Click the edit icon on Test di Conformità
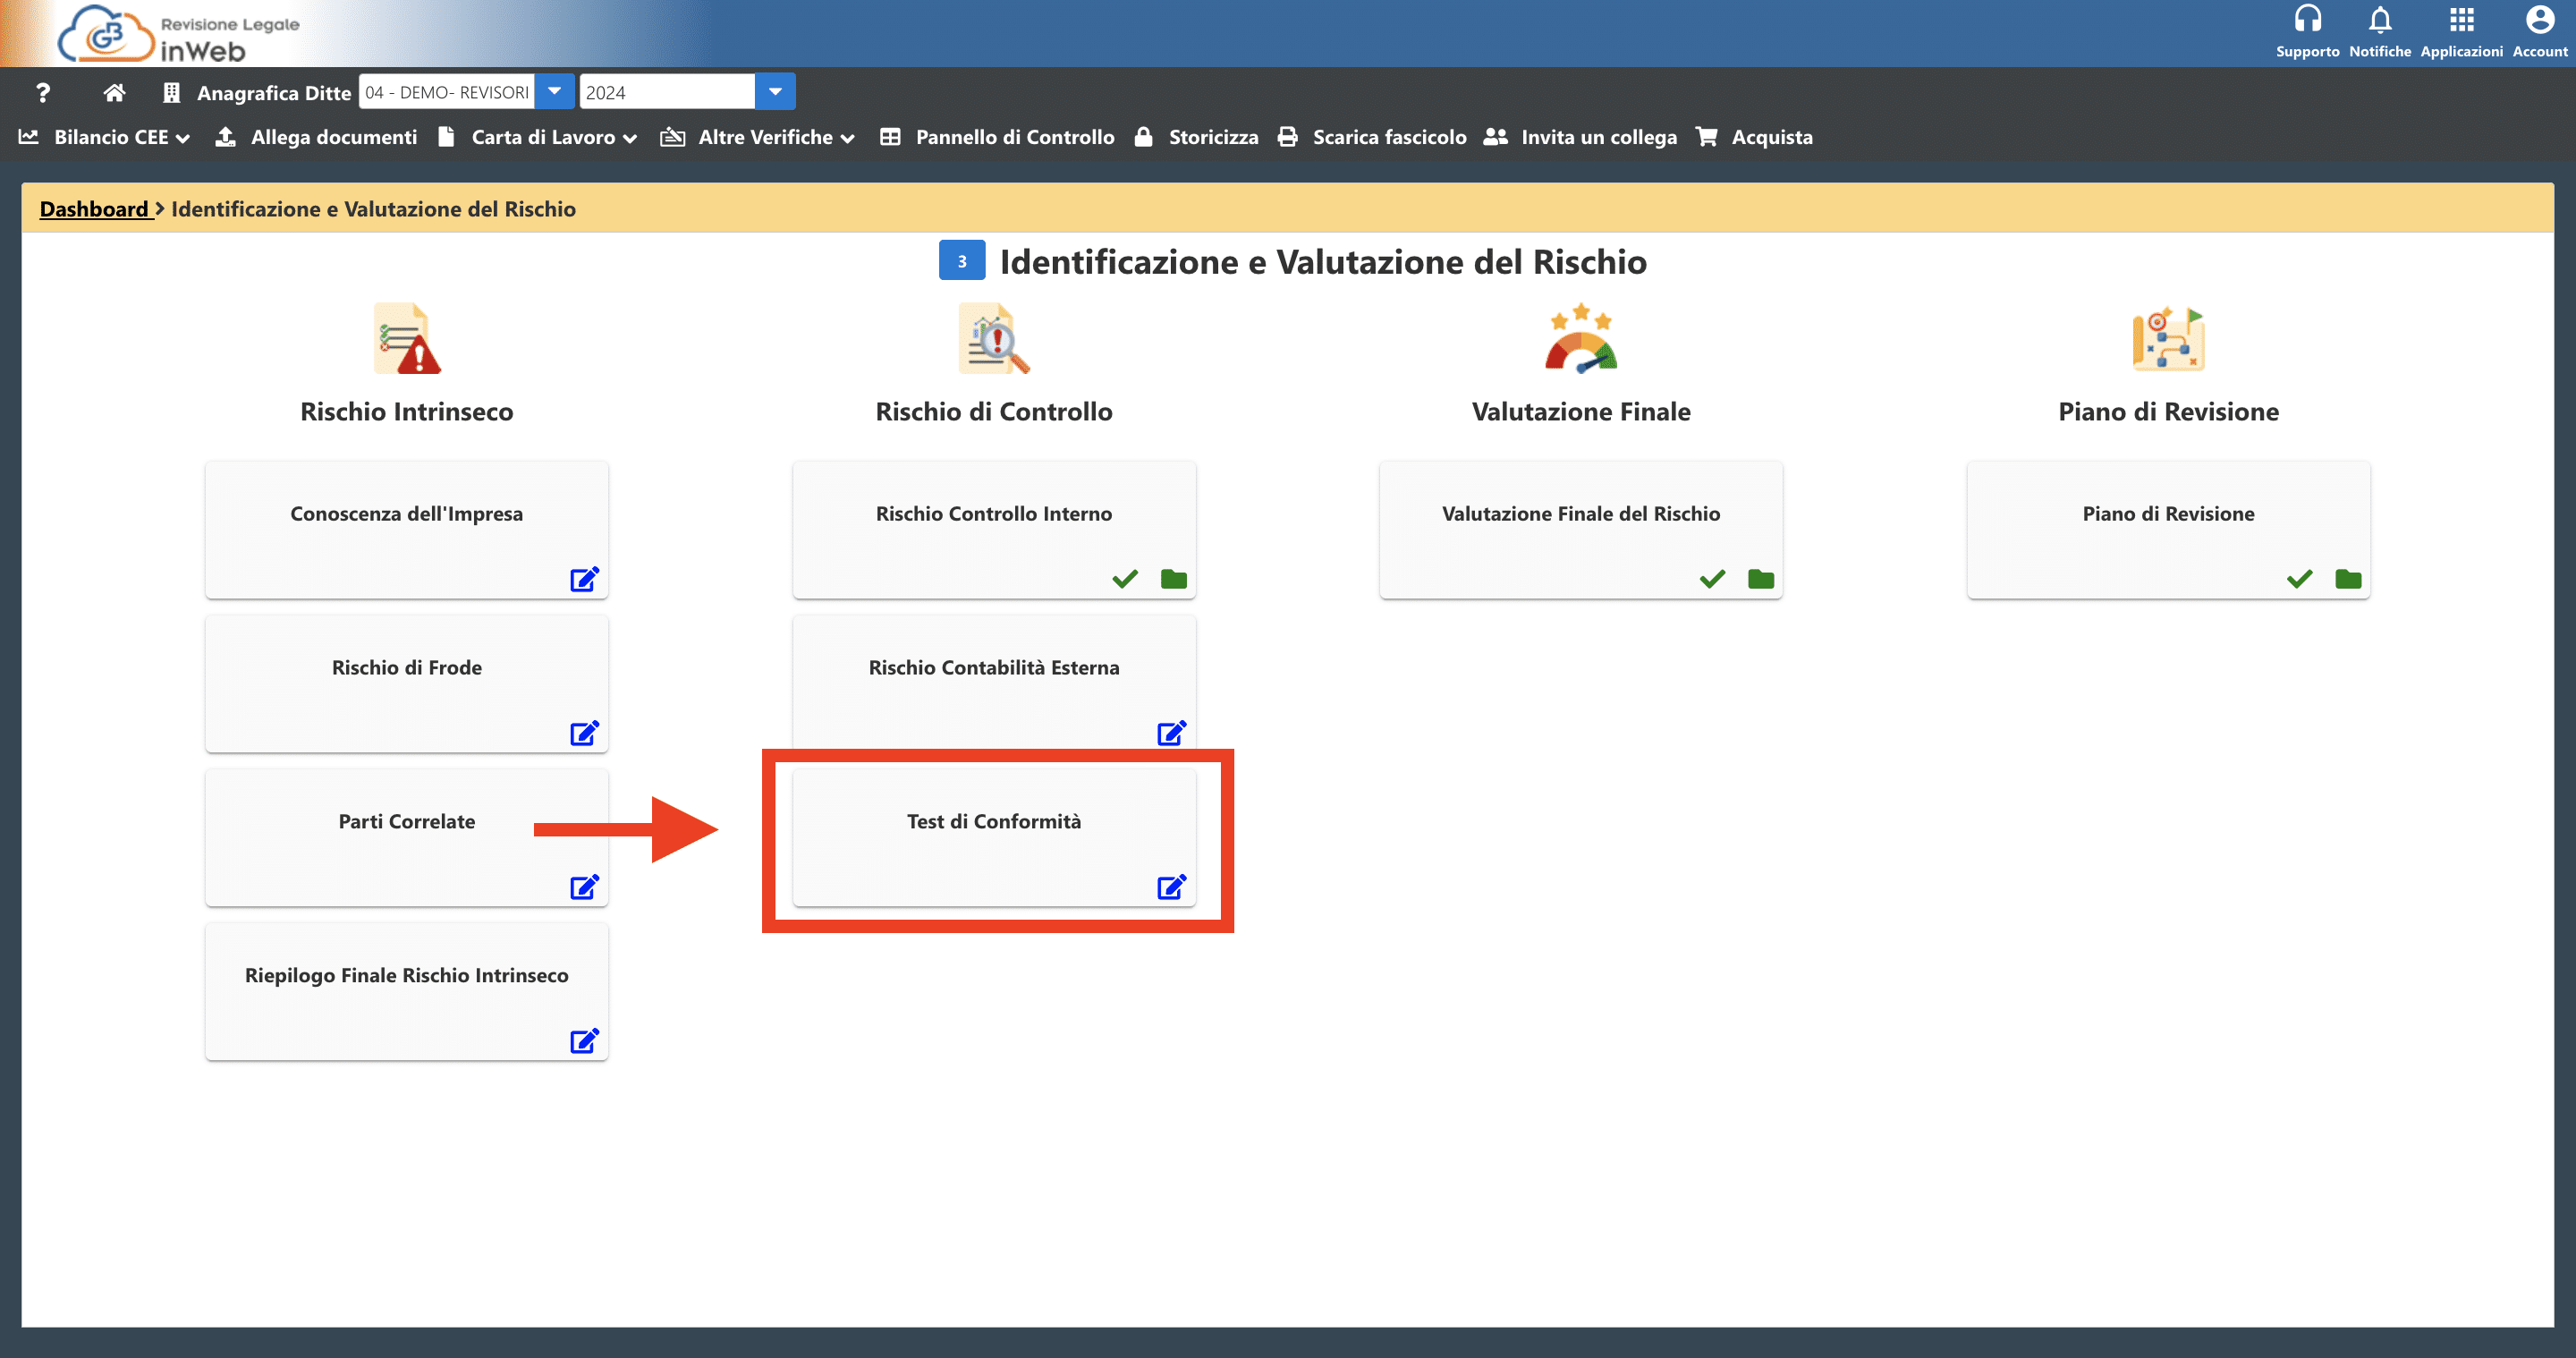This screenshot has width=2576, height=1358. 1171,887
